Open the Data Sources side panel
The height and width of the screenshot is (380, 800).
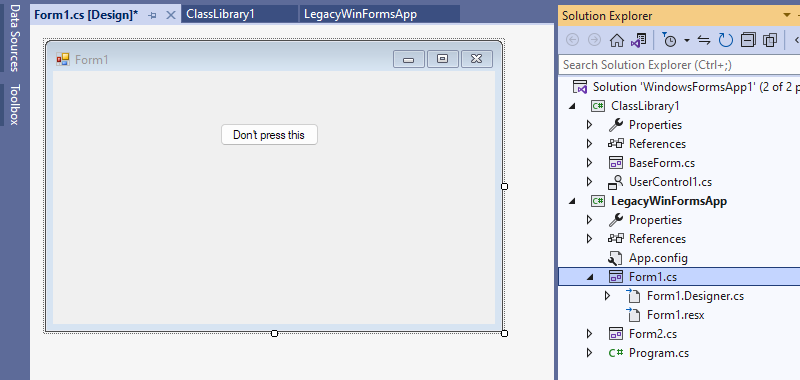[15, 38]
